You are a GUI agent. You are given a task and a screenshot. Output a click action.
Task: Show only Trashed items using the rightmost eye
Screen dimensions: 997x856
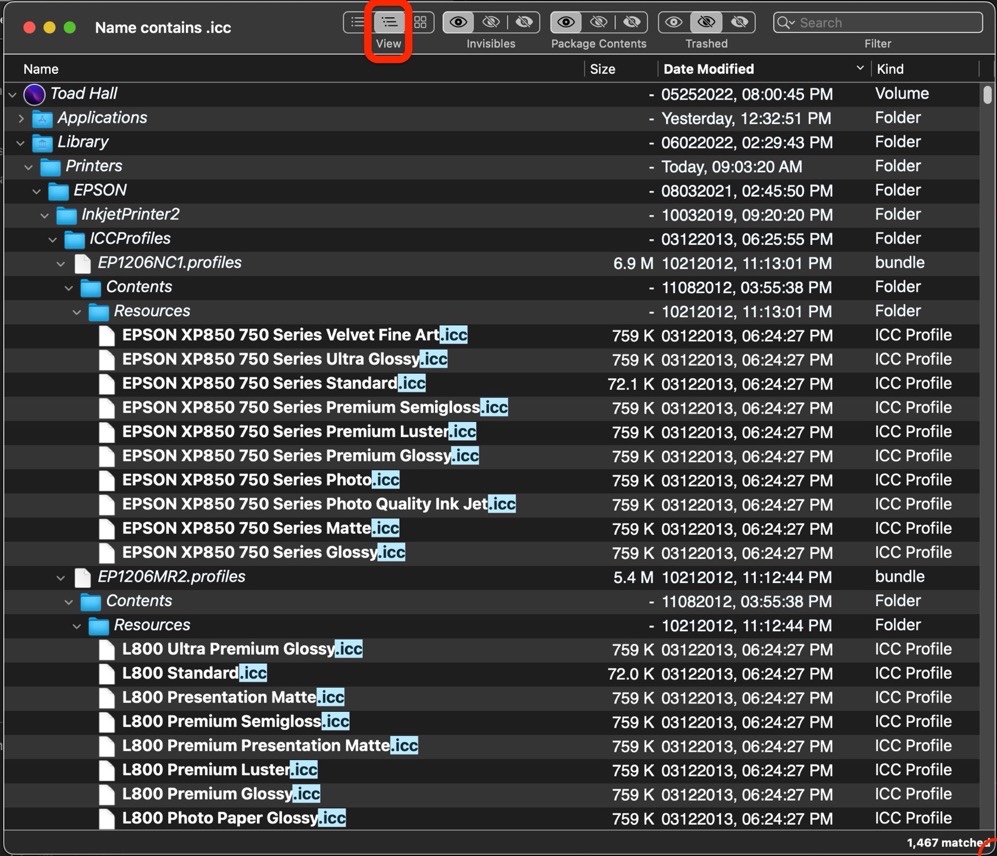739,22
